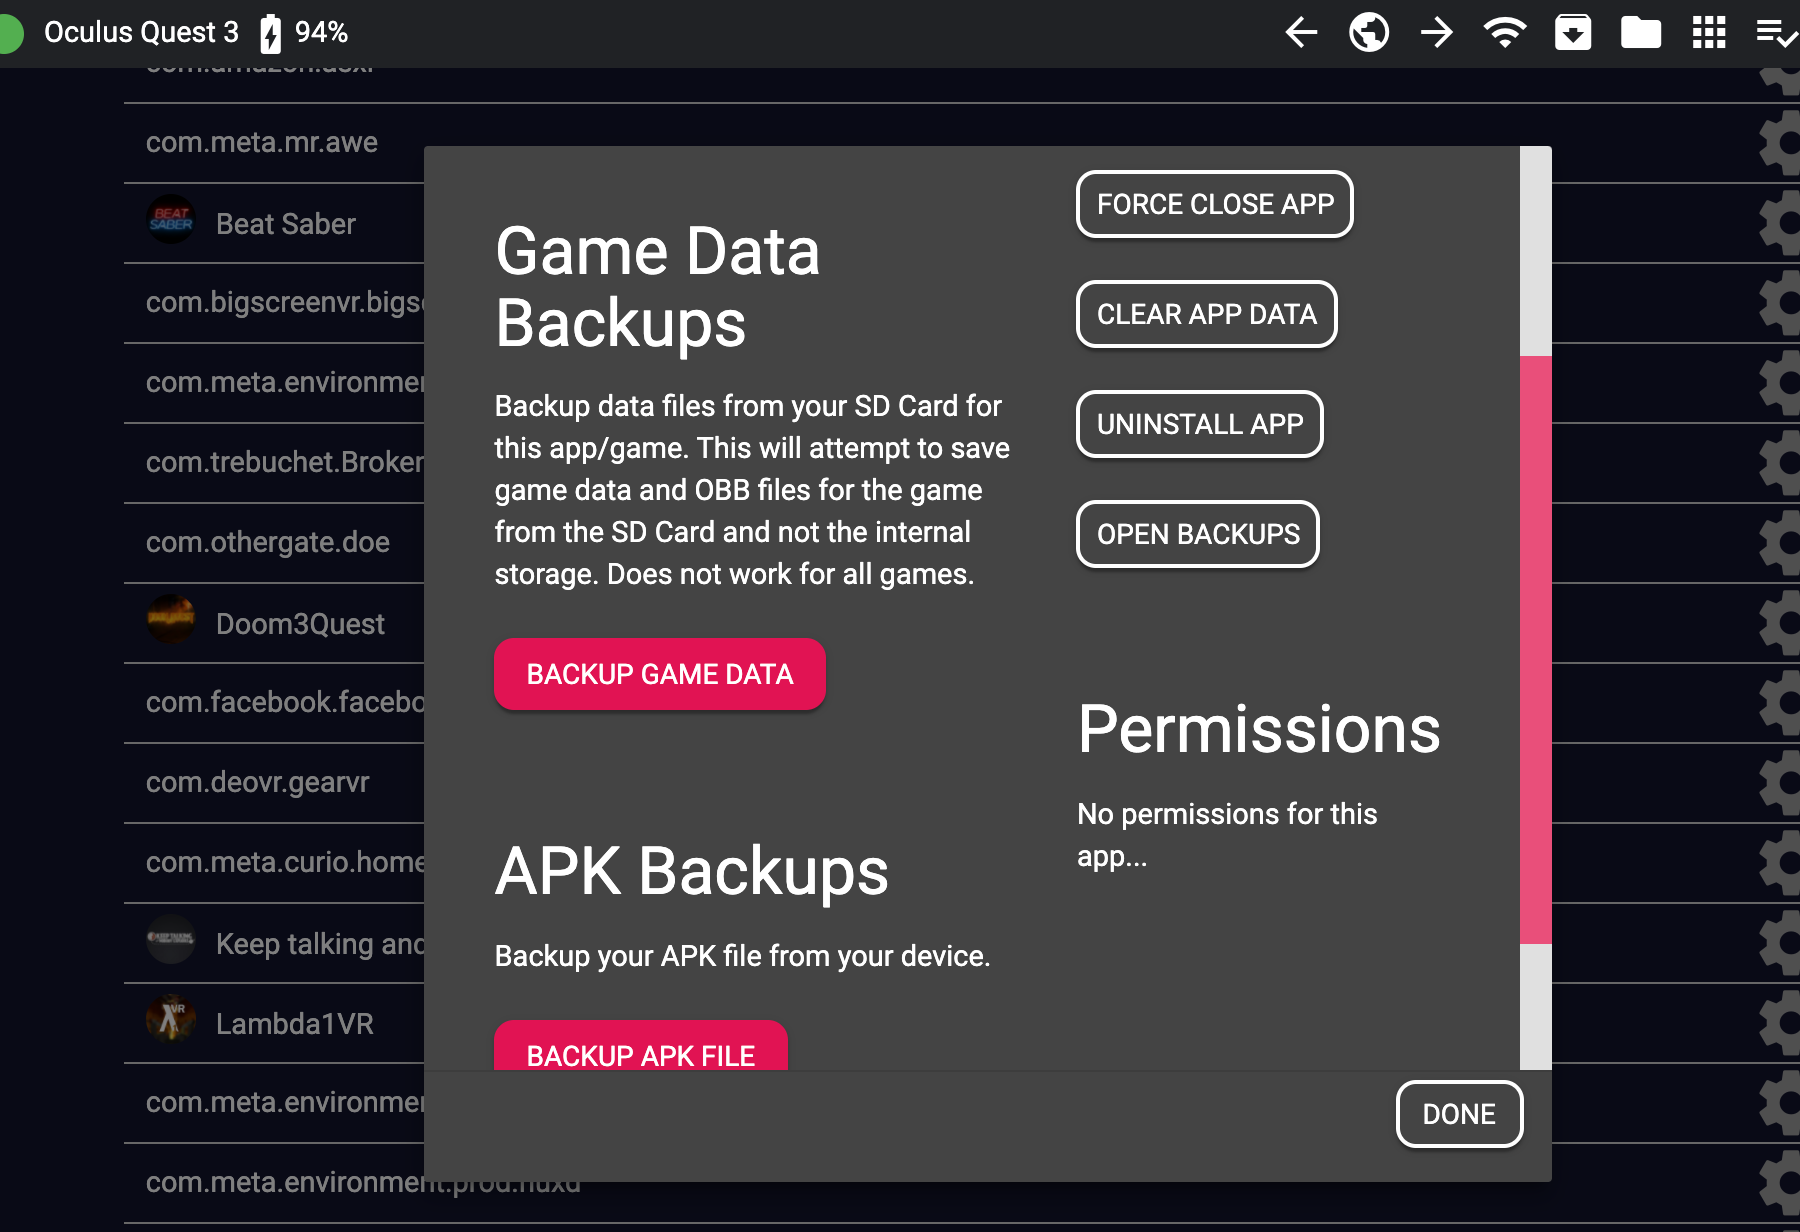This screenshot has height=1232, width=1800.
Task: Close the dialog with DONE
Action: 1458,1114
